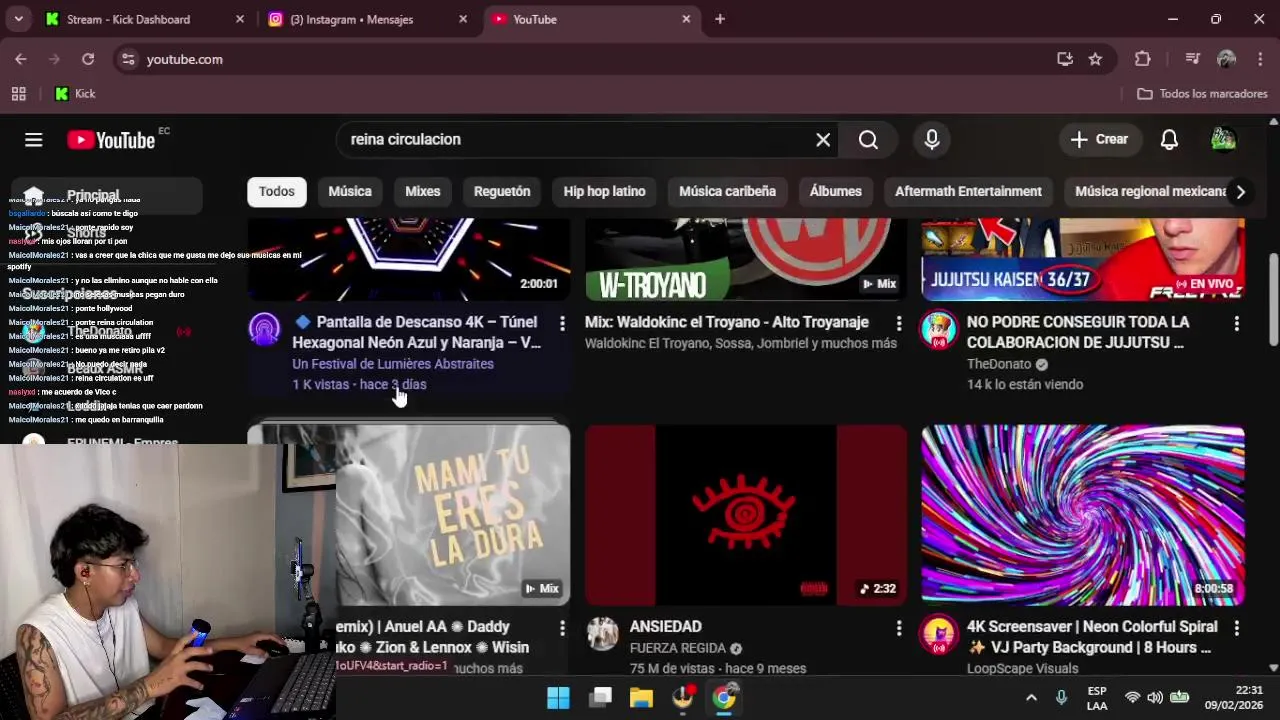The image size is (1280, 720).
Task: Open options for 4K Screensaver video
Action: point(1237,628)
